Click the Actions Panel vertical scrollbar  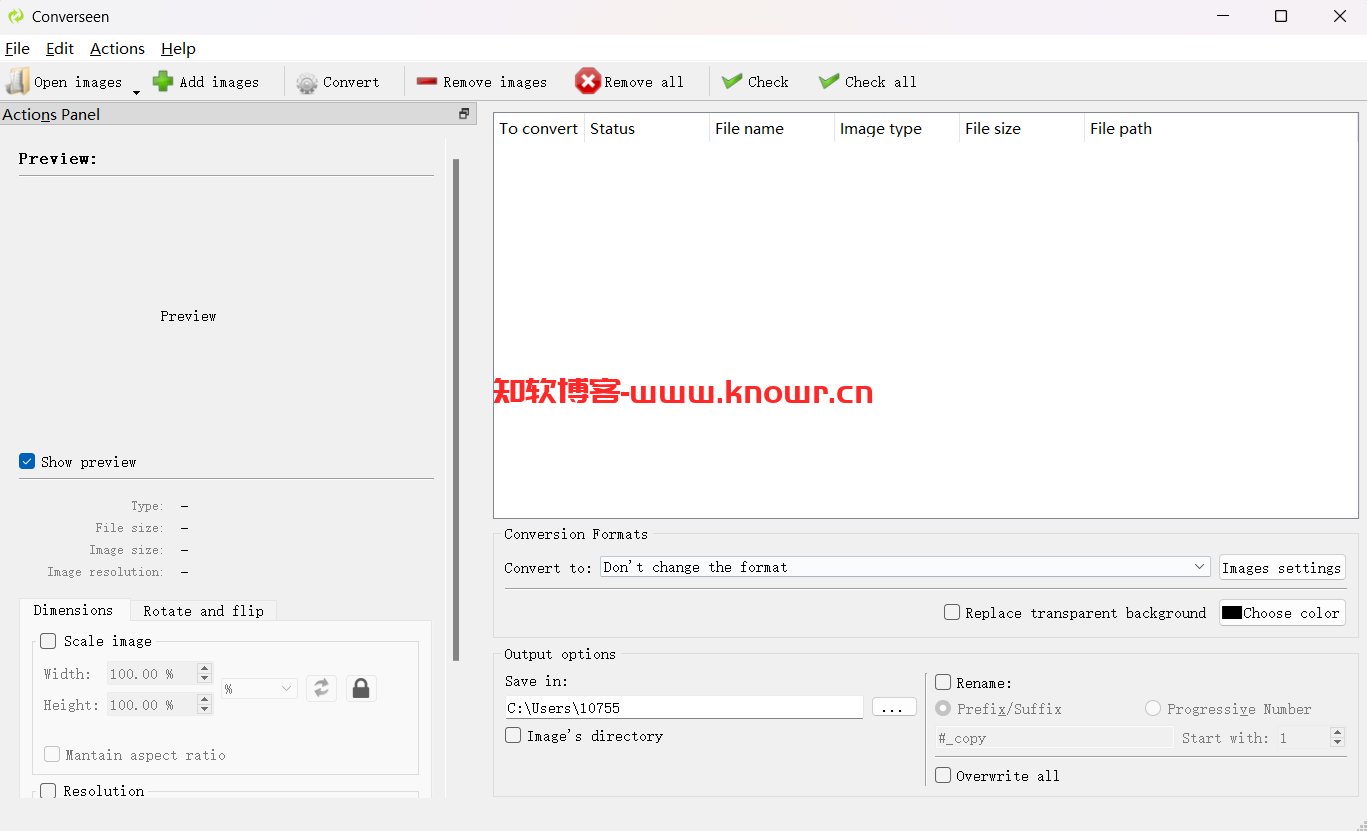[x=457, y=410]
